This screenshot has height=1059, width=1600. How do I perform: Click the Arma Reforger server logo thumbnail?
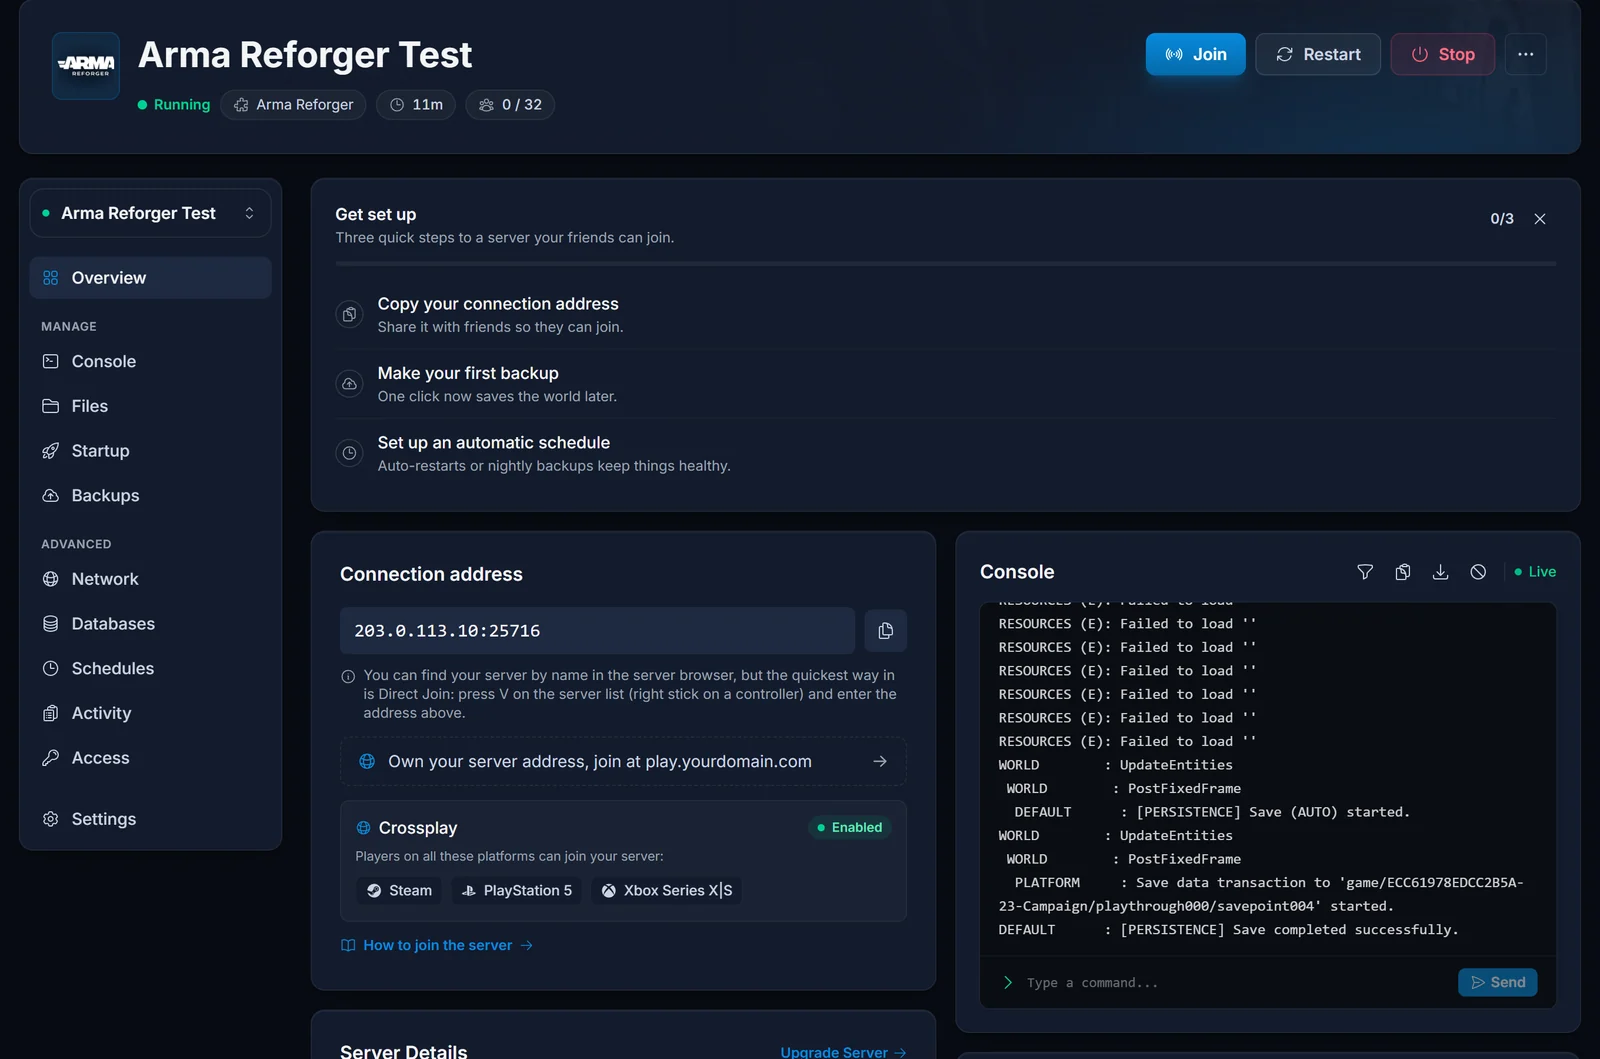tap(86, 66)
